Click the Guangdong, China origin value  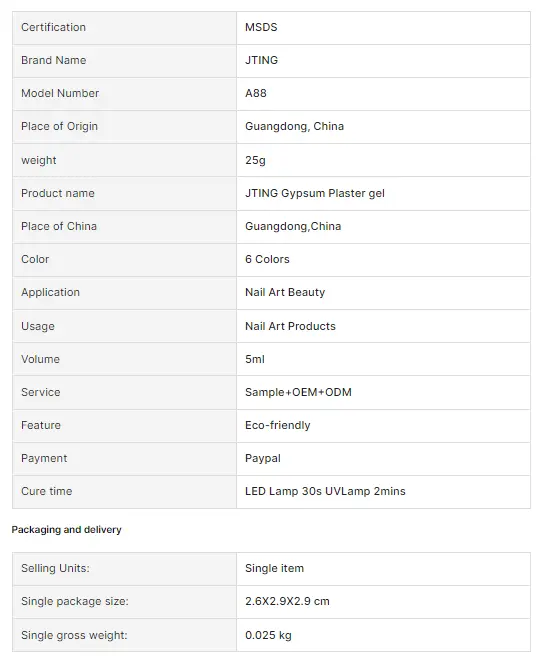pyautogui.click(x=294, y=126)
